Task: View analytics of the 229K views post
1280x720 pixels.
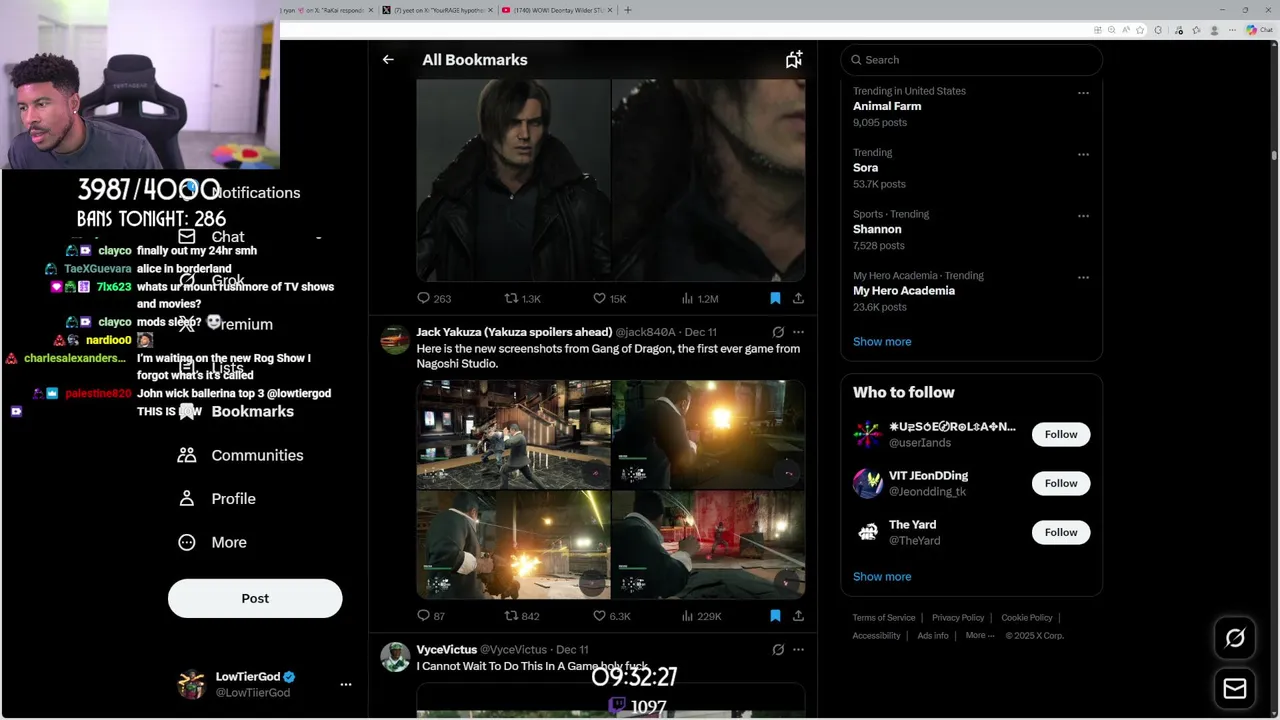Action: tap(701, 616)
